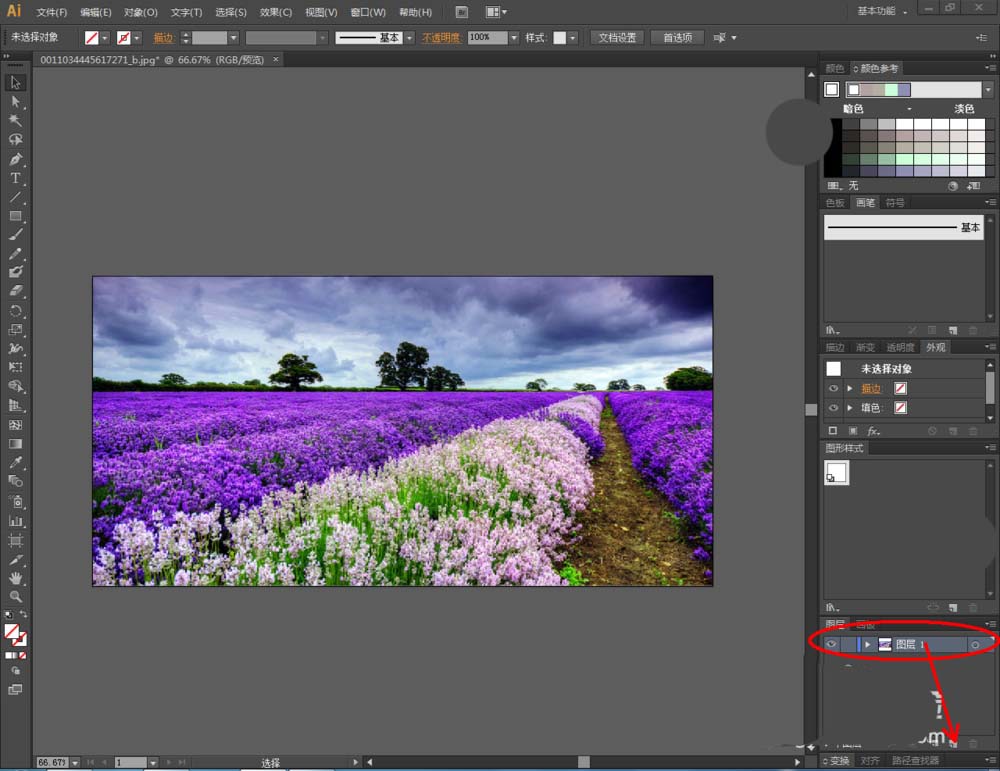The height and width of the screenshot is (771, 1000).
Task: Select the default graphic style thumbnail
Action: click(836, 473)
